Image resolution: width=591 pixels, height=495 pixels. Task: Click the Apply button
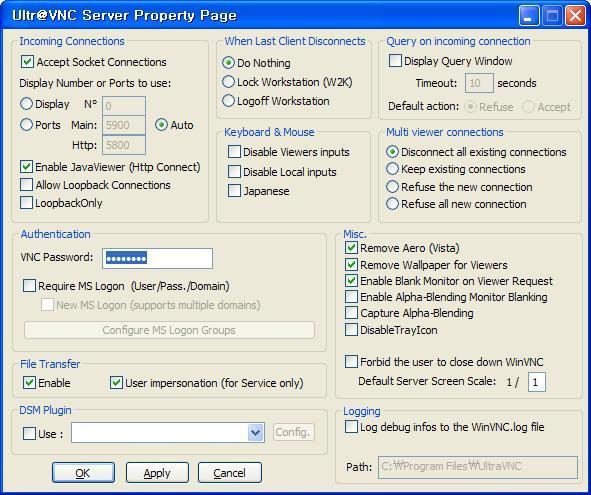click(157, 473)
